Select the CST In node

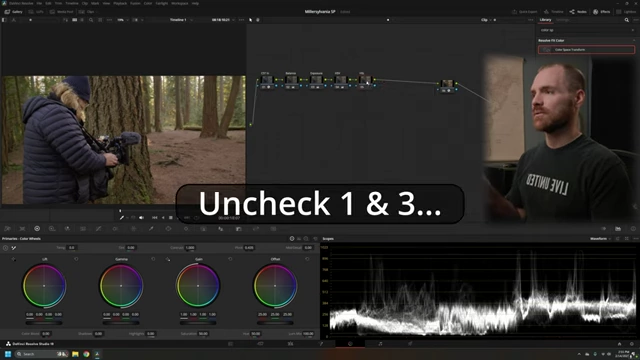pyautogui.click(x=267, y=80)
